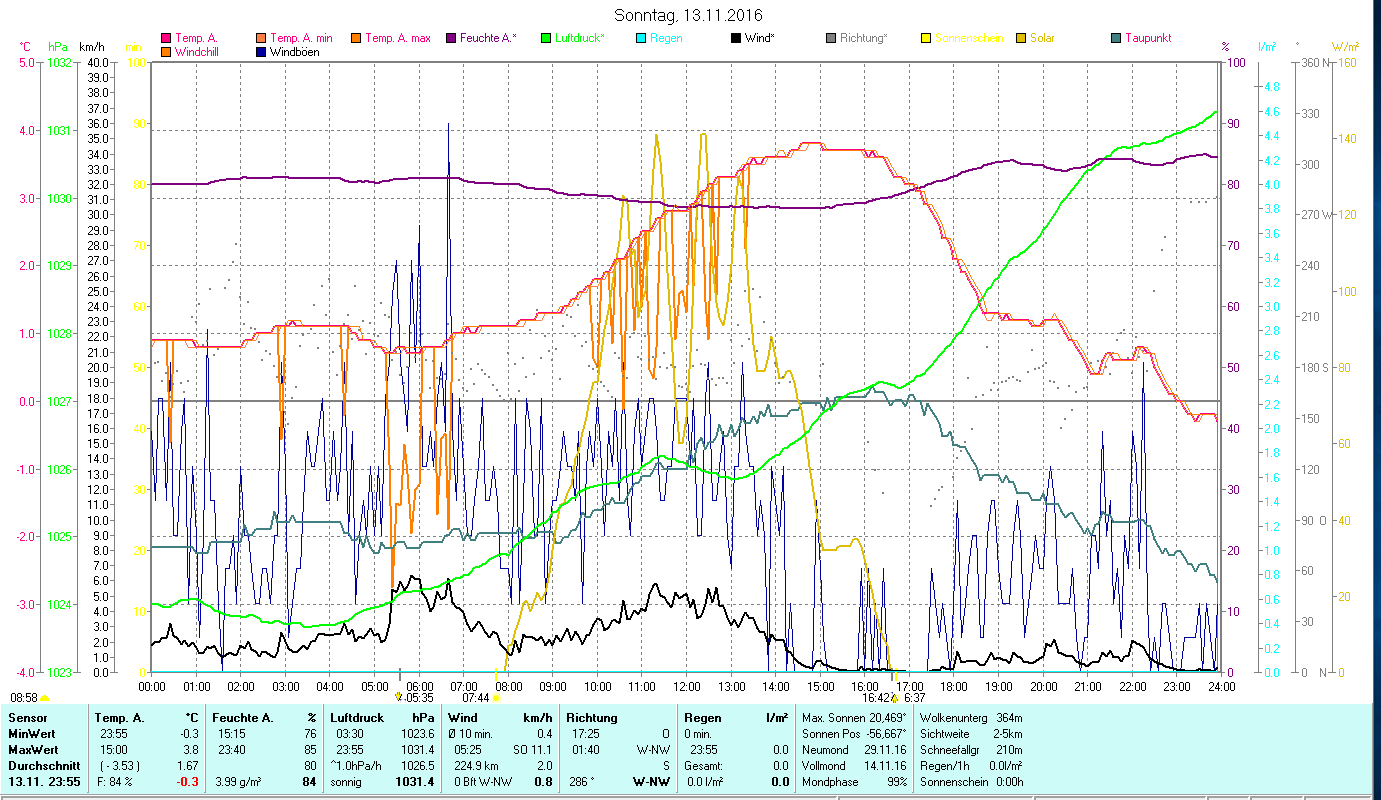Click the sun icon next to 07:44

pyautogui.click(x=495, y=697)
